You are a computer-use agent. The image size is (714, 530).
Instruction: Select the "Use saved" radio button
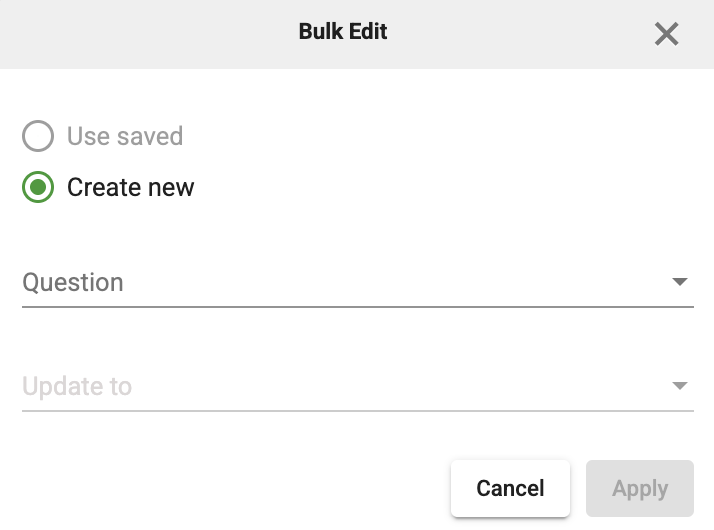(38, 136)
